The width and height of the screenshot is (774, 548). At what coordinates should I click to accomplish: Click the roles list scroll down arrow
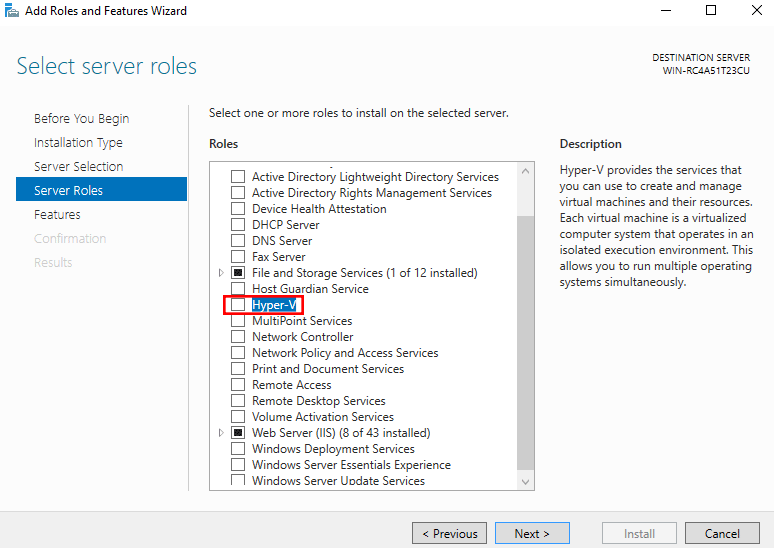(x=525, y=481)
